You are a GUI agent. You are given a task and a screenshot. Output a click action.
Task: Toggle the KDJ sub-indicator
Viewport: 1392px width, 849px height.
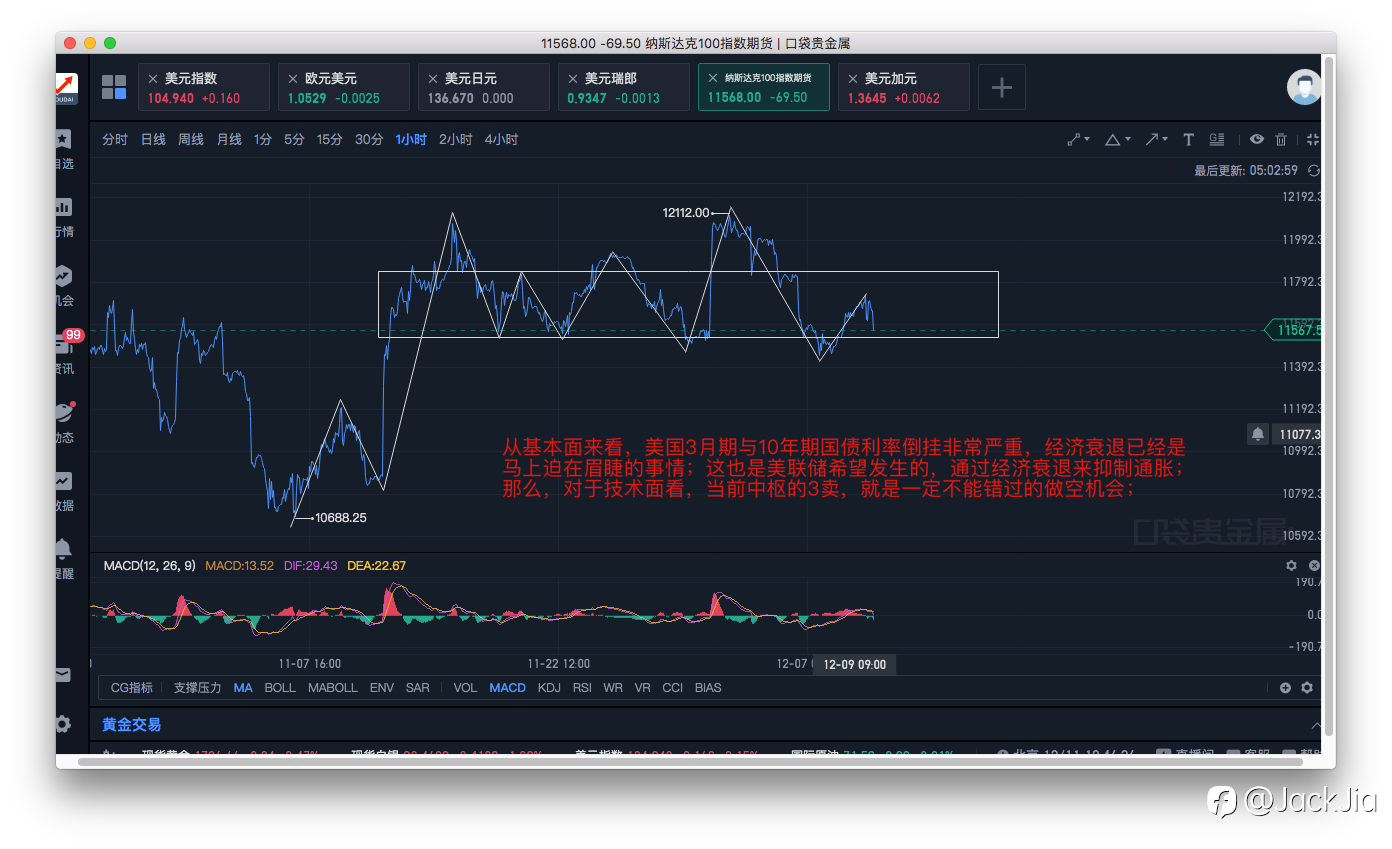tap(549, 688)
